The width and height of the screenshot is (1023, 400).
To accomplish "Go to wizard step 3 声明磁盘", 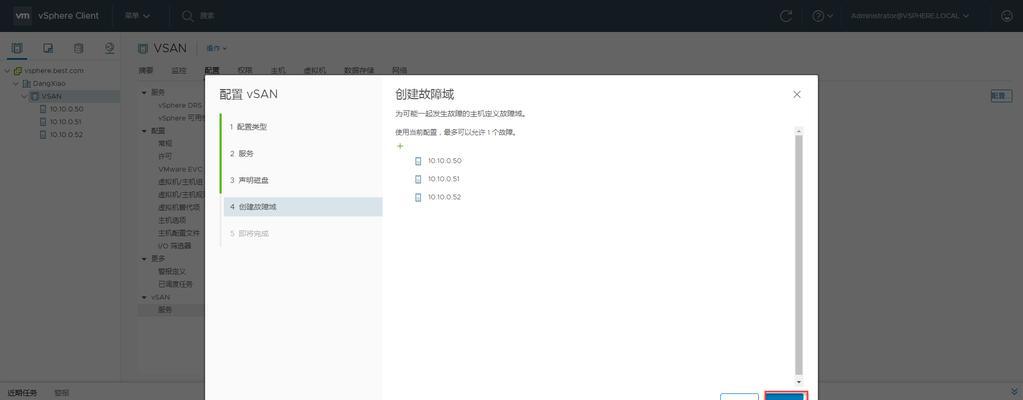I will click(248, 180).
